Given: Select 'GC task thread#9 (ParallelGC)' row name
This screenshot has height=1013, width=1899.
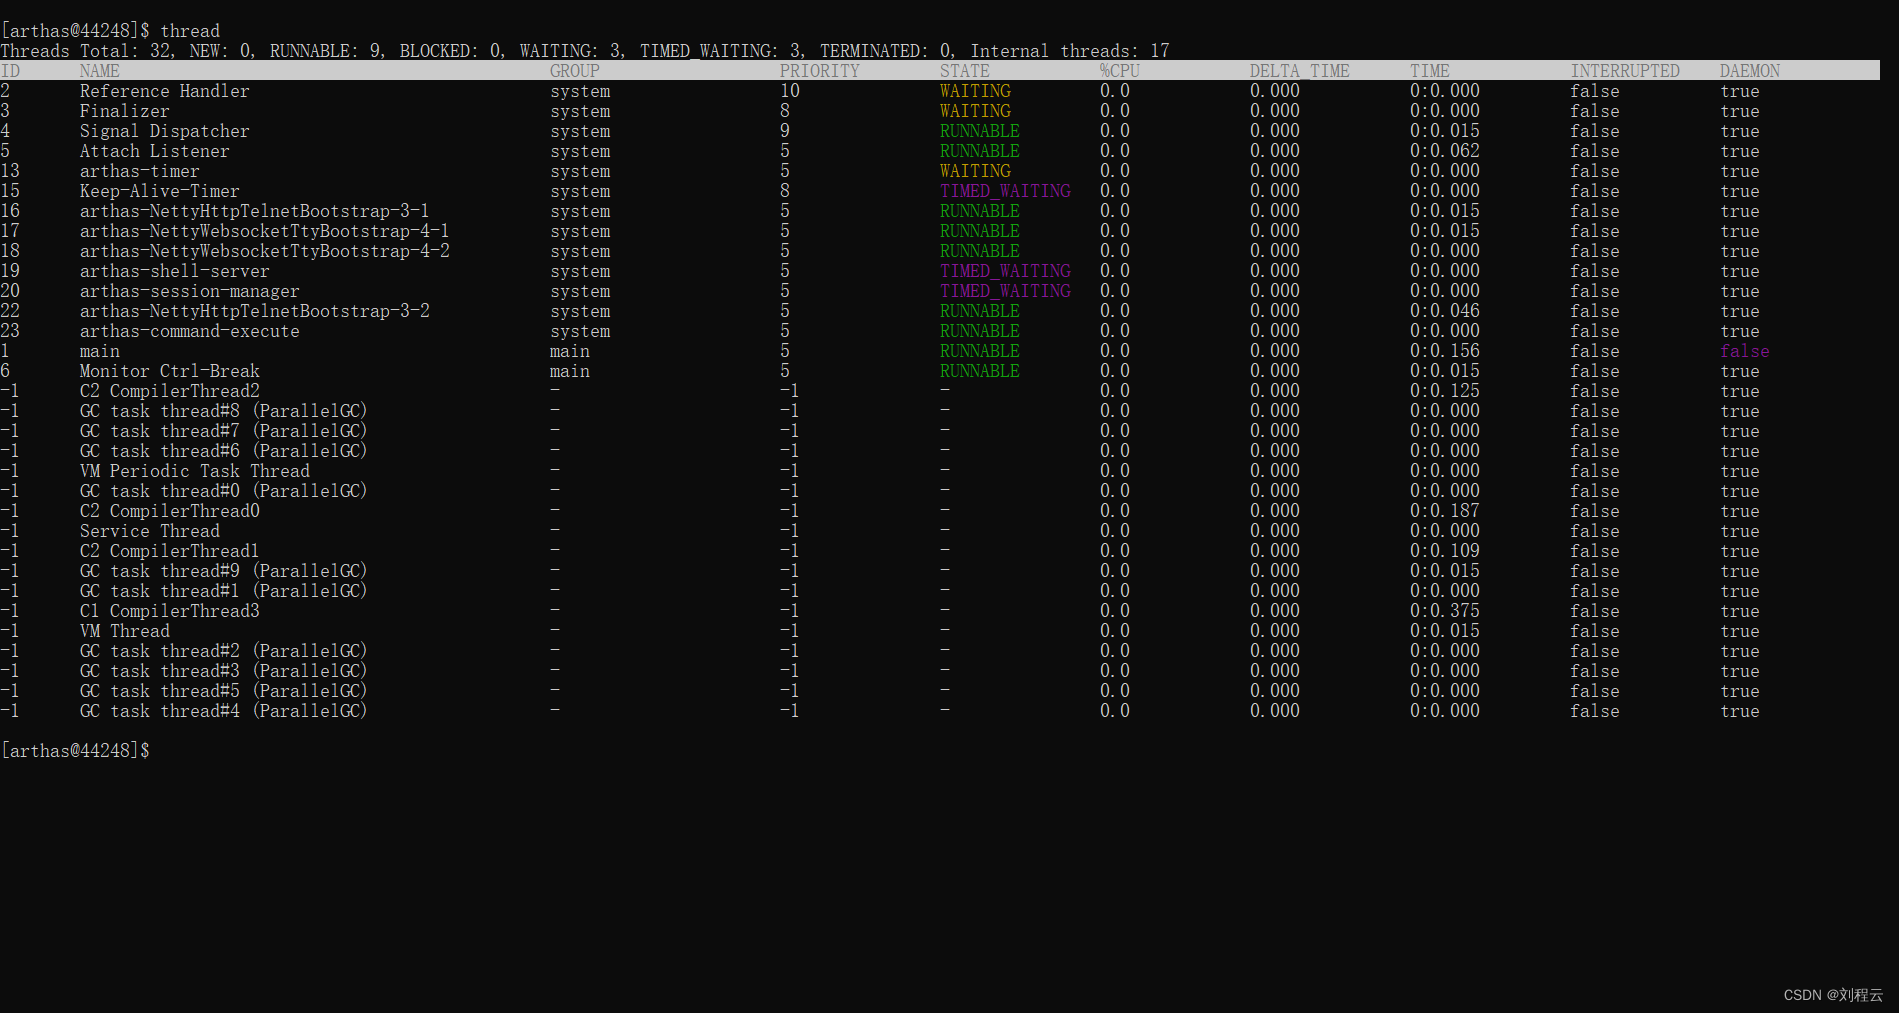Looking at the screenshot, I should coord(224,571).
